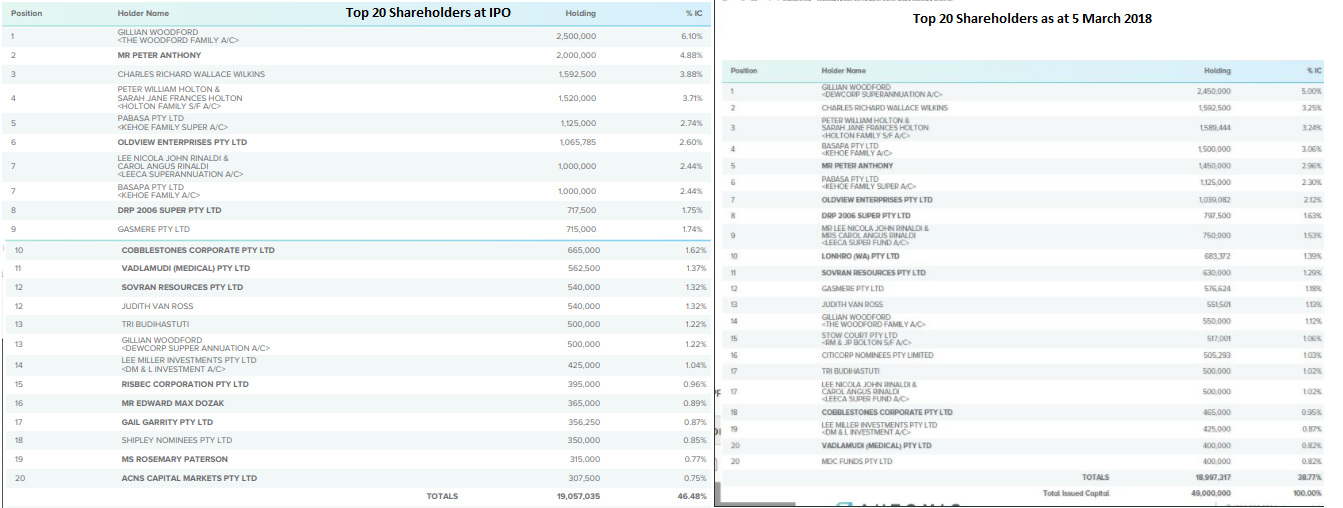Select the % IC header in the March 2018 table

click(x=1314, y=71)
